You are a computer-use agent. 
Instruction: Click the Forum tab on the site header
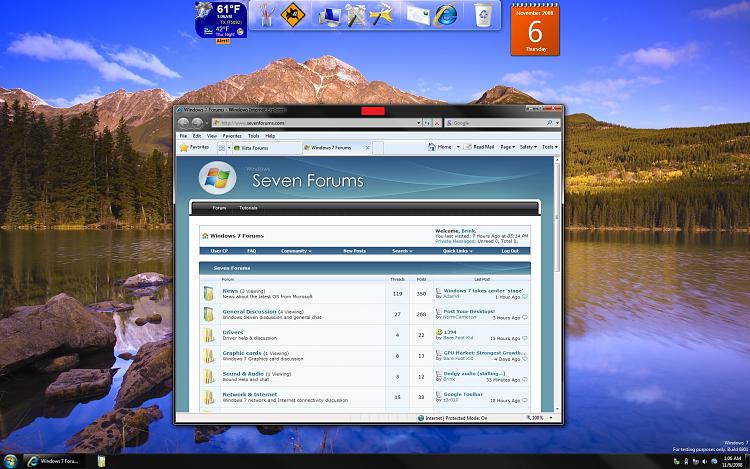click(219, 208)
